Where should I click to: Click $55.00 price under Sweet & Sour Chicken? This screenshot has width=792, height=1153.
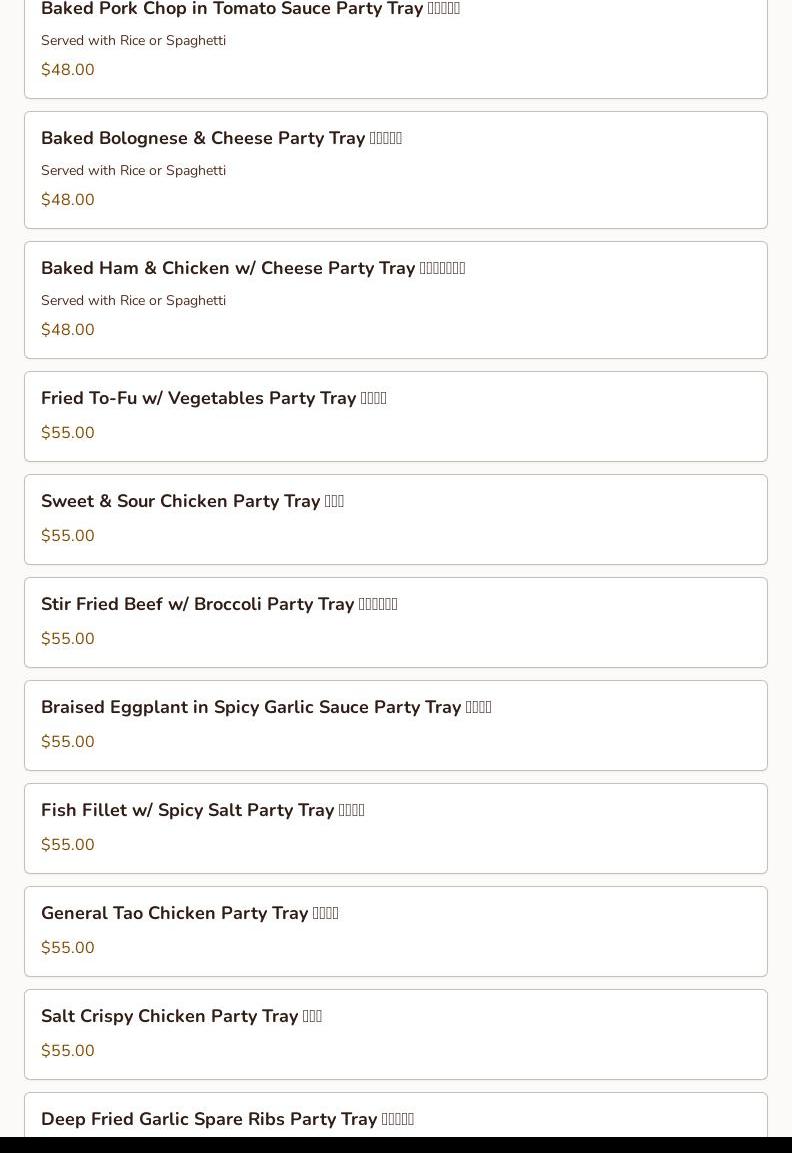coord(68,536)
